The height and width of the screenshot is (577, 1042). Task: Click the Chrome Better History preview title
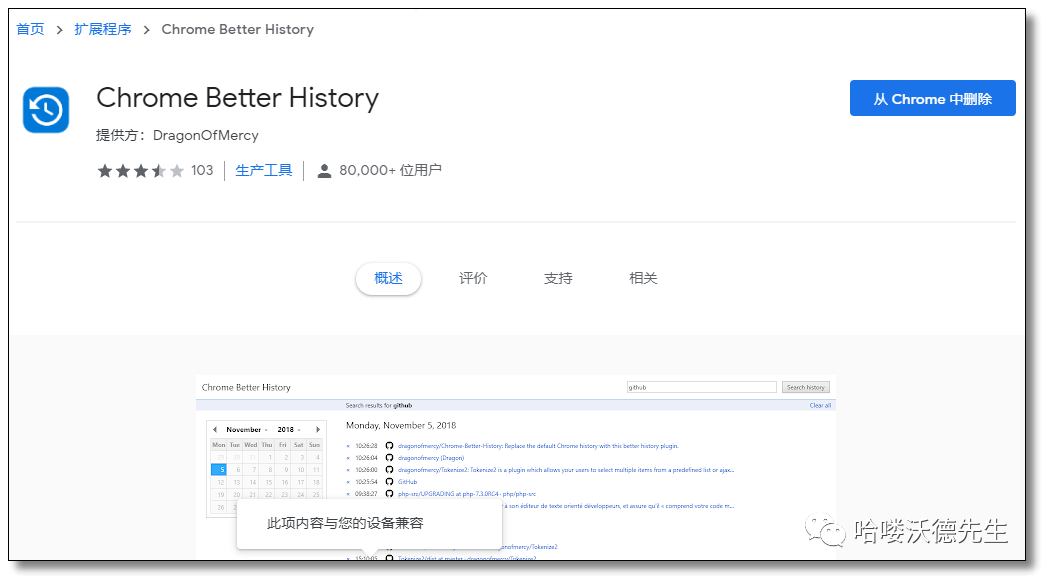tap(246, 388)
